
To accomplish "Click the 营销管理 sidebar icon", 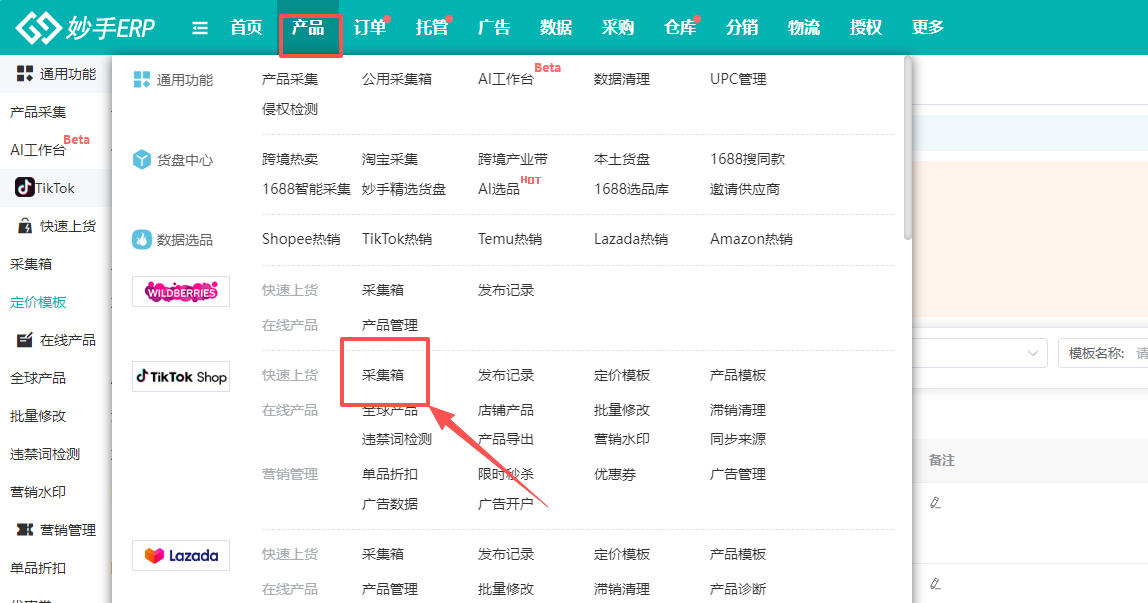I will click(x=25, y=529).
